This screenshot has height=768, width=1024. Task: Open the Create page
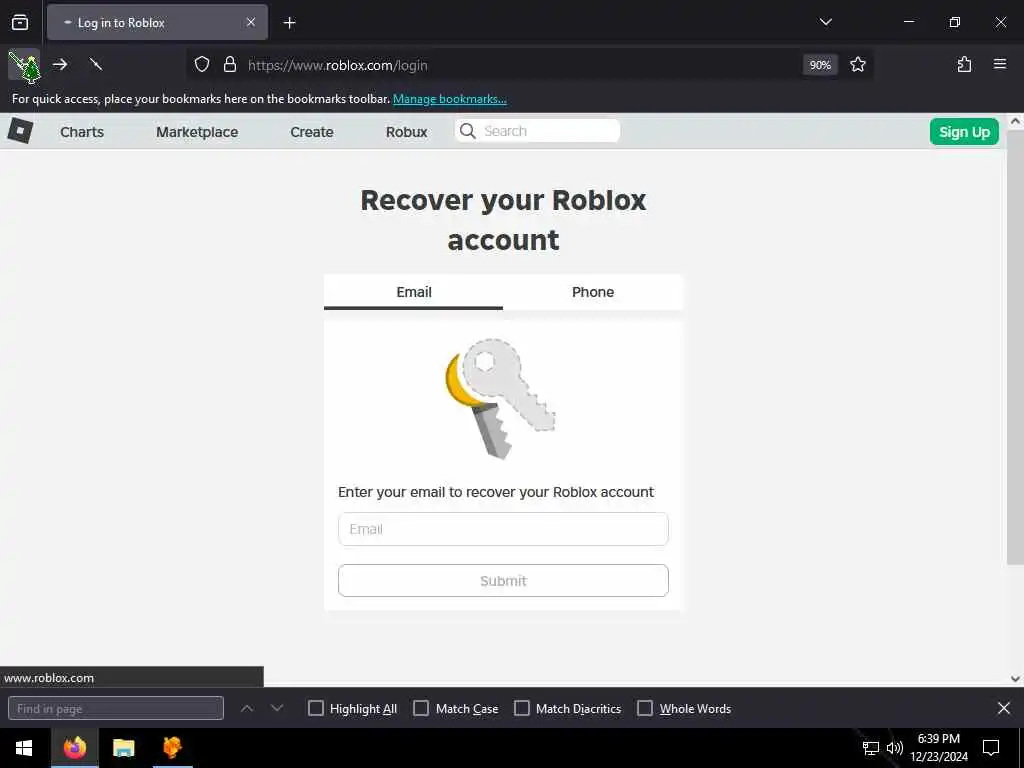tap(312, 132)
